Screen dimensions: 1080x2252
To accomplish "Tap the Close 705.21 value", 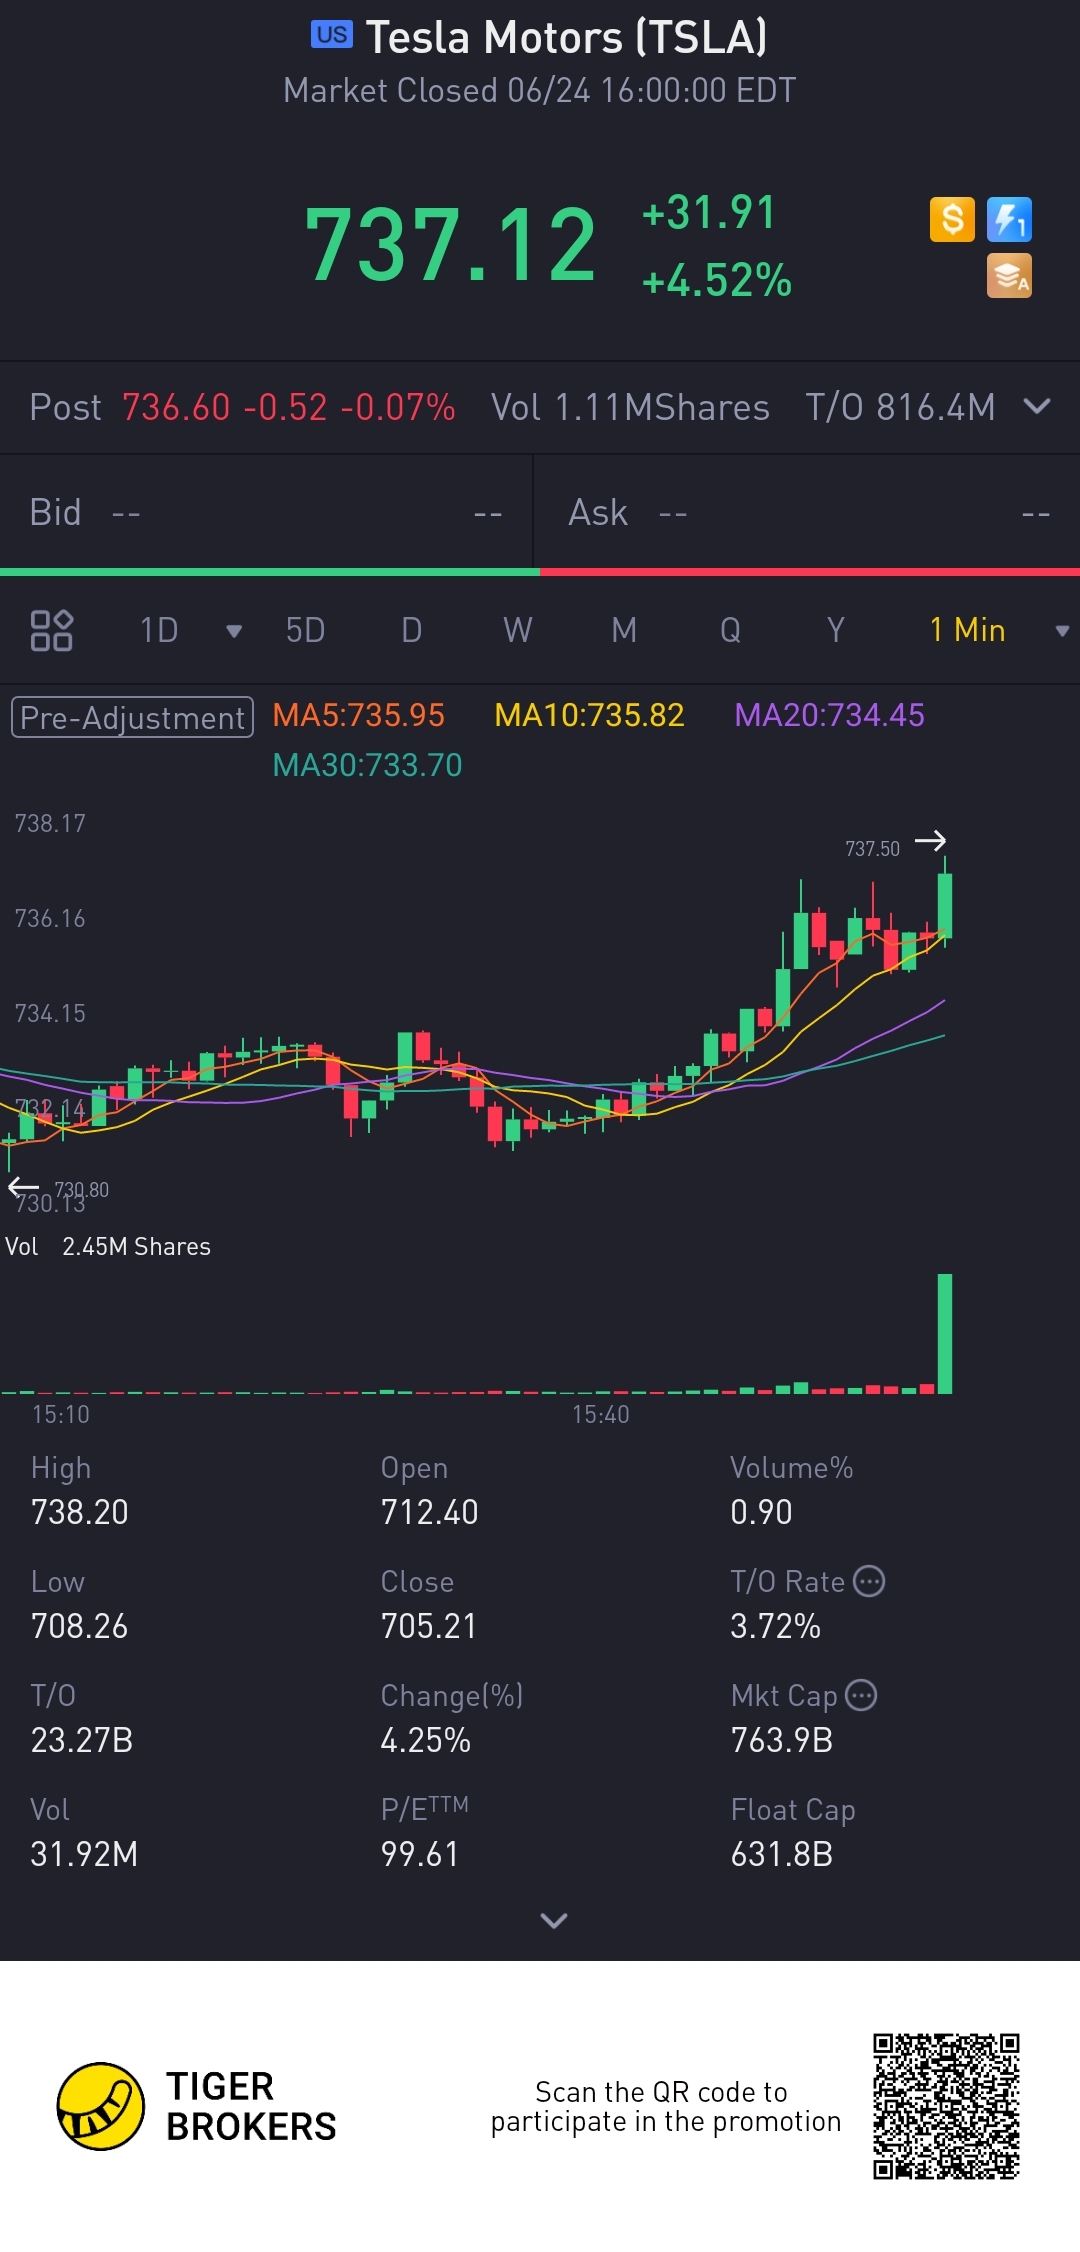I will point(428,1626).
